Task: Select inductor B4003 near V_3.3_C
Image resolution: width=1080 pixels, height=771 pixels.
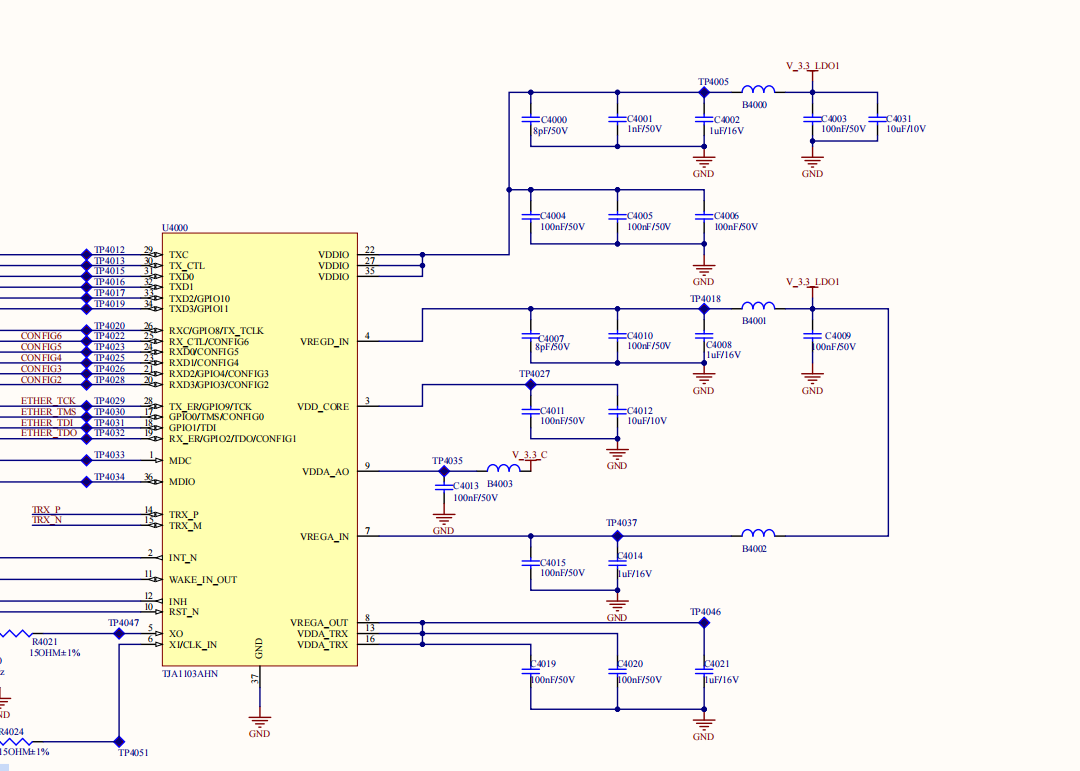Action: pyautogui.click(x=503, y=468)
